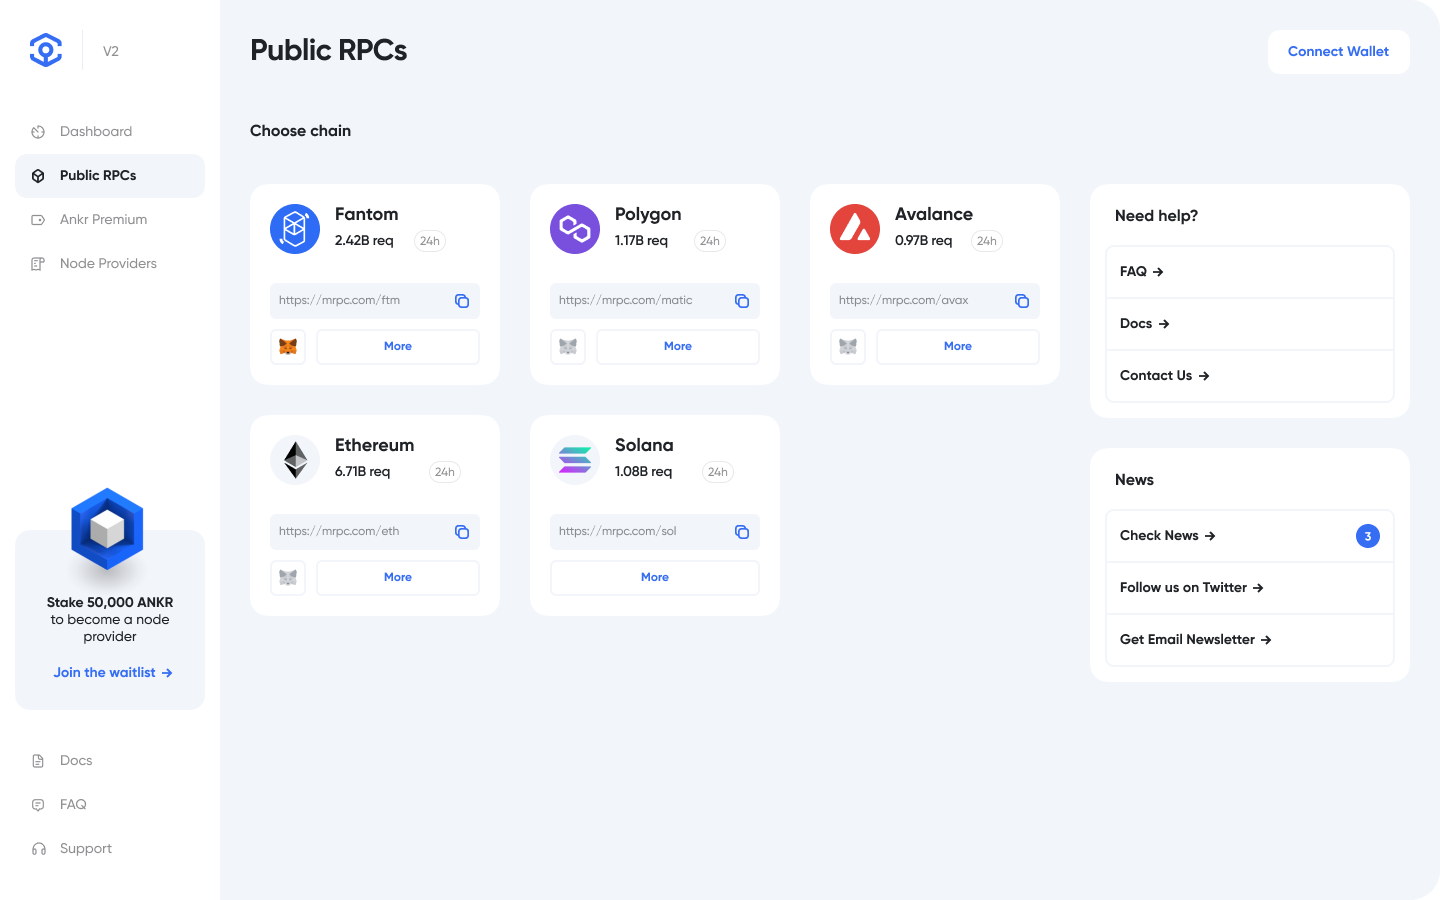Add Ethereum to MetaMask via fox icon
The width and height of the screenshot is (1440, 900).
[288, 578]
